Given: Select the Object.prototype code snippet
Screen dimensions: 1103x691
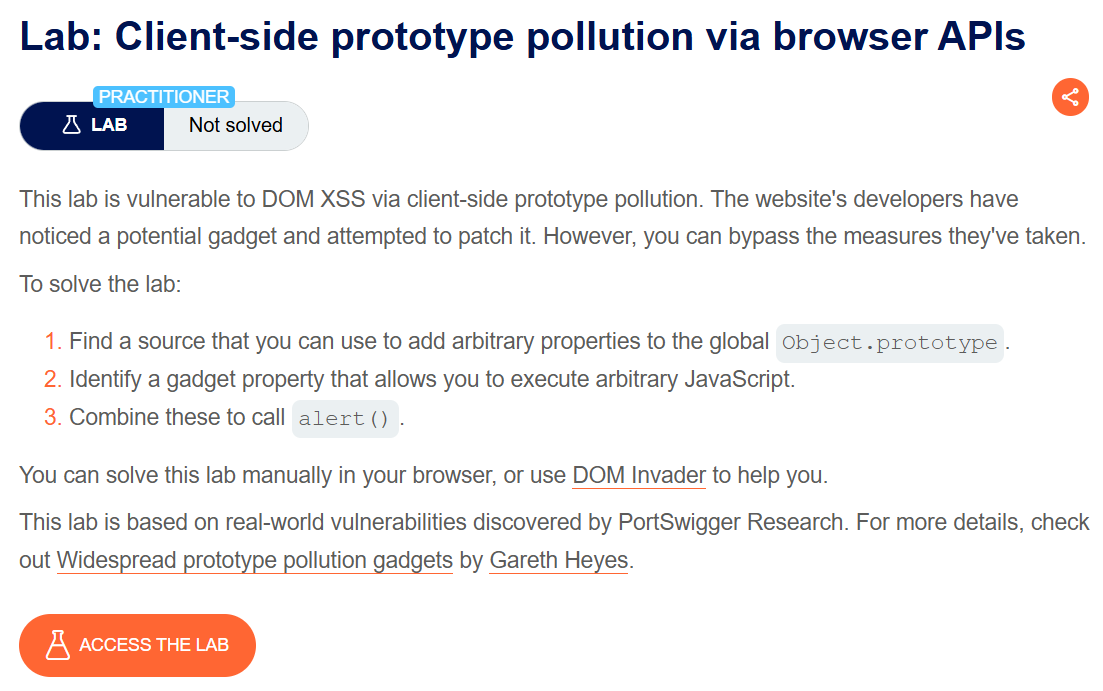Looking at the screenshot, I should coord(889,342).
